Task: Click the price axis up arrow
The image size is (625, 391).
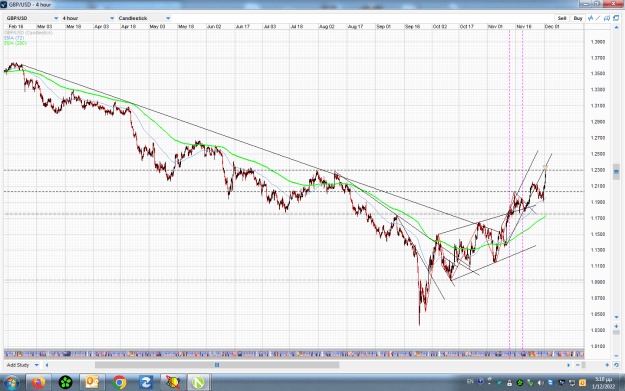Action: pos(616,28)
